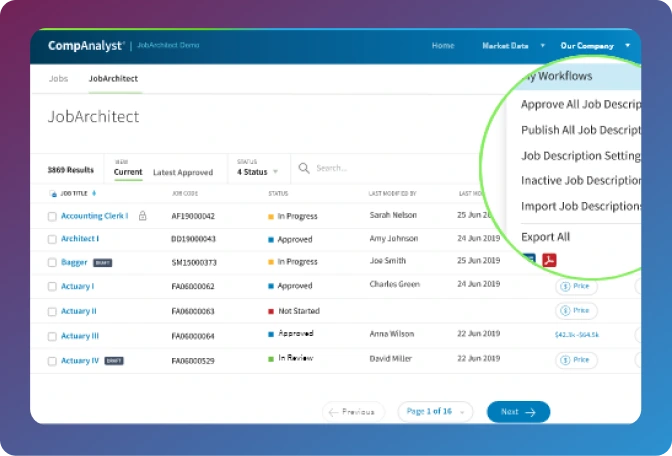The height and width of the screenshot is (456, 672).
Task: Click job code FA06000529
Action: click(193, 361)
